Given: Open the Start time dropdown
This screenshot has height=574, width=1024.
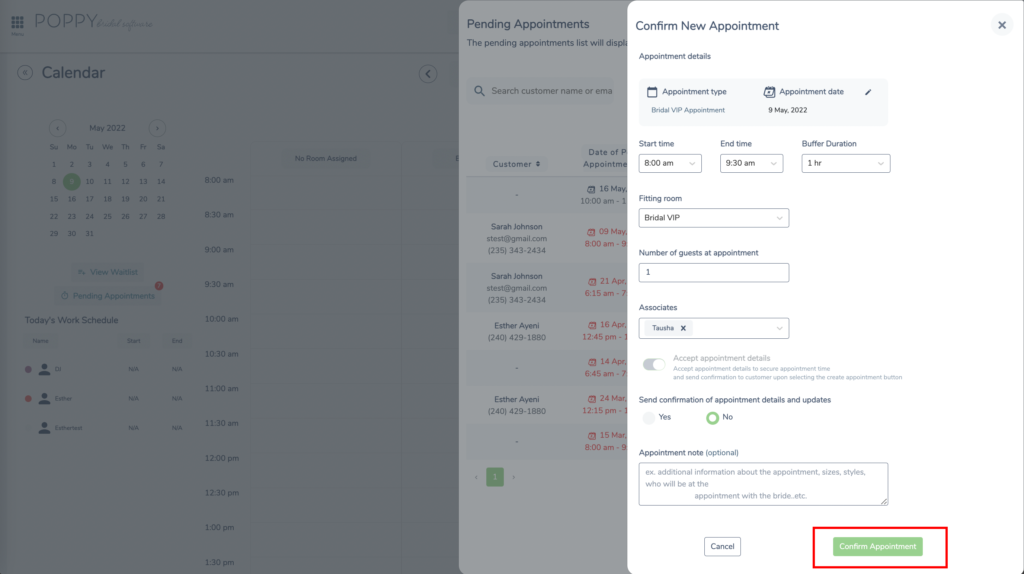Looking at the screenshot, I should tap(670, 163).
